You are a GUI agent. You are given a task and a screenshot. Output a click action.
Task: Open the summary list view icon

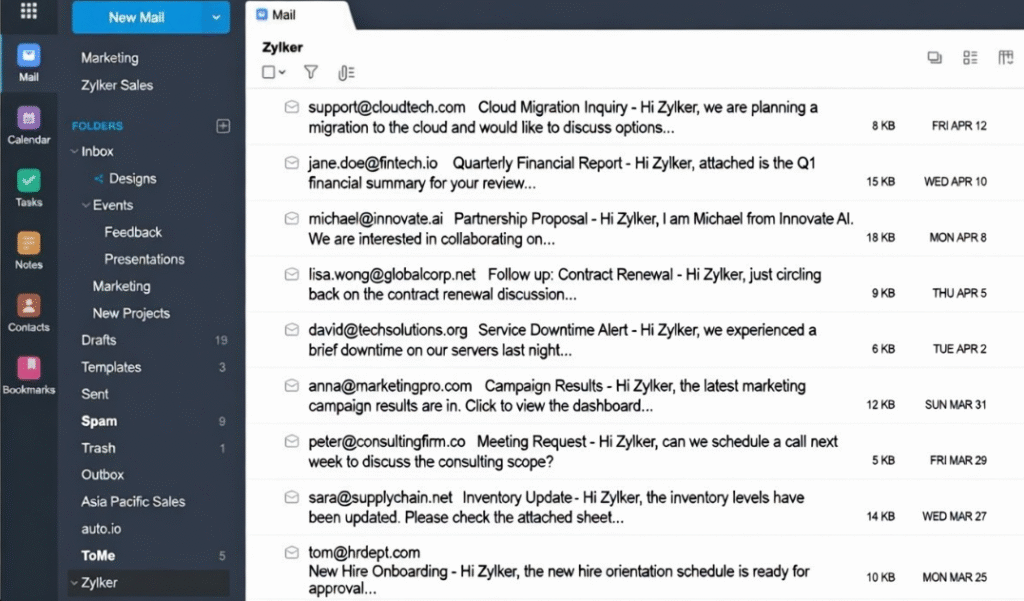(969, 58)
